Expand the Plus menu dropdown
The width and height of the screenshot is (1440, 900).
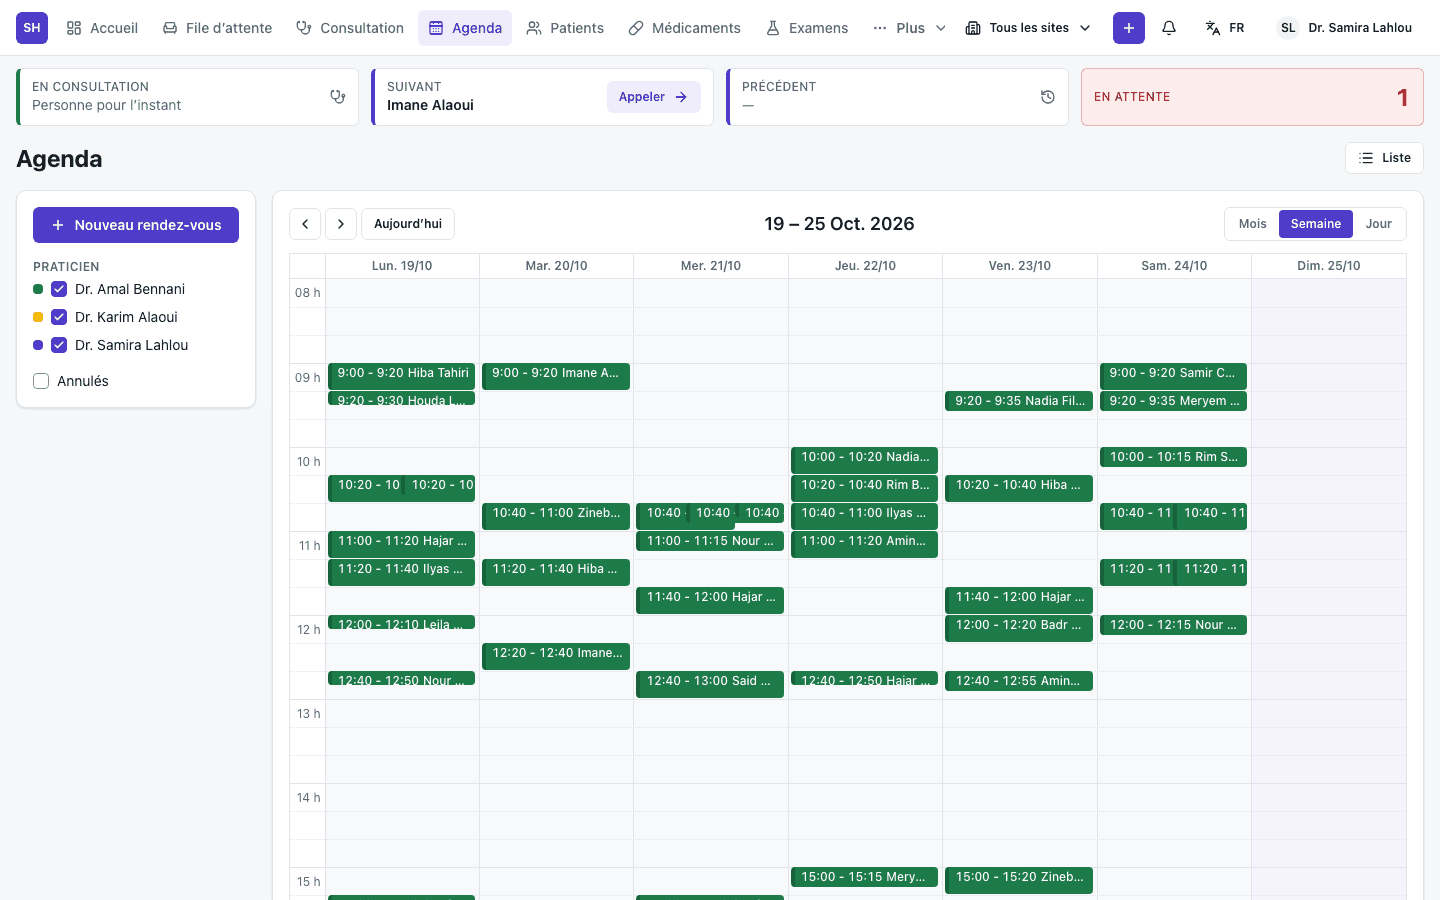coord(909,28)
